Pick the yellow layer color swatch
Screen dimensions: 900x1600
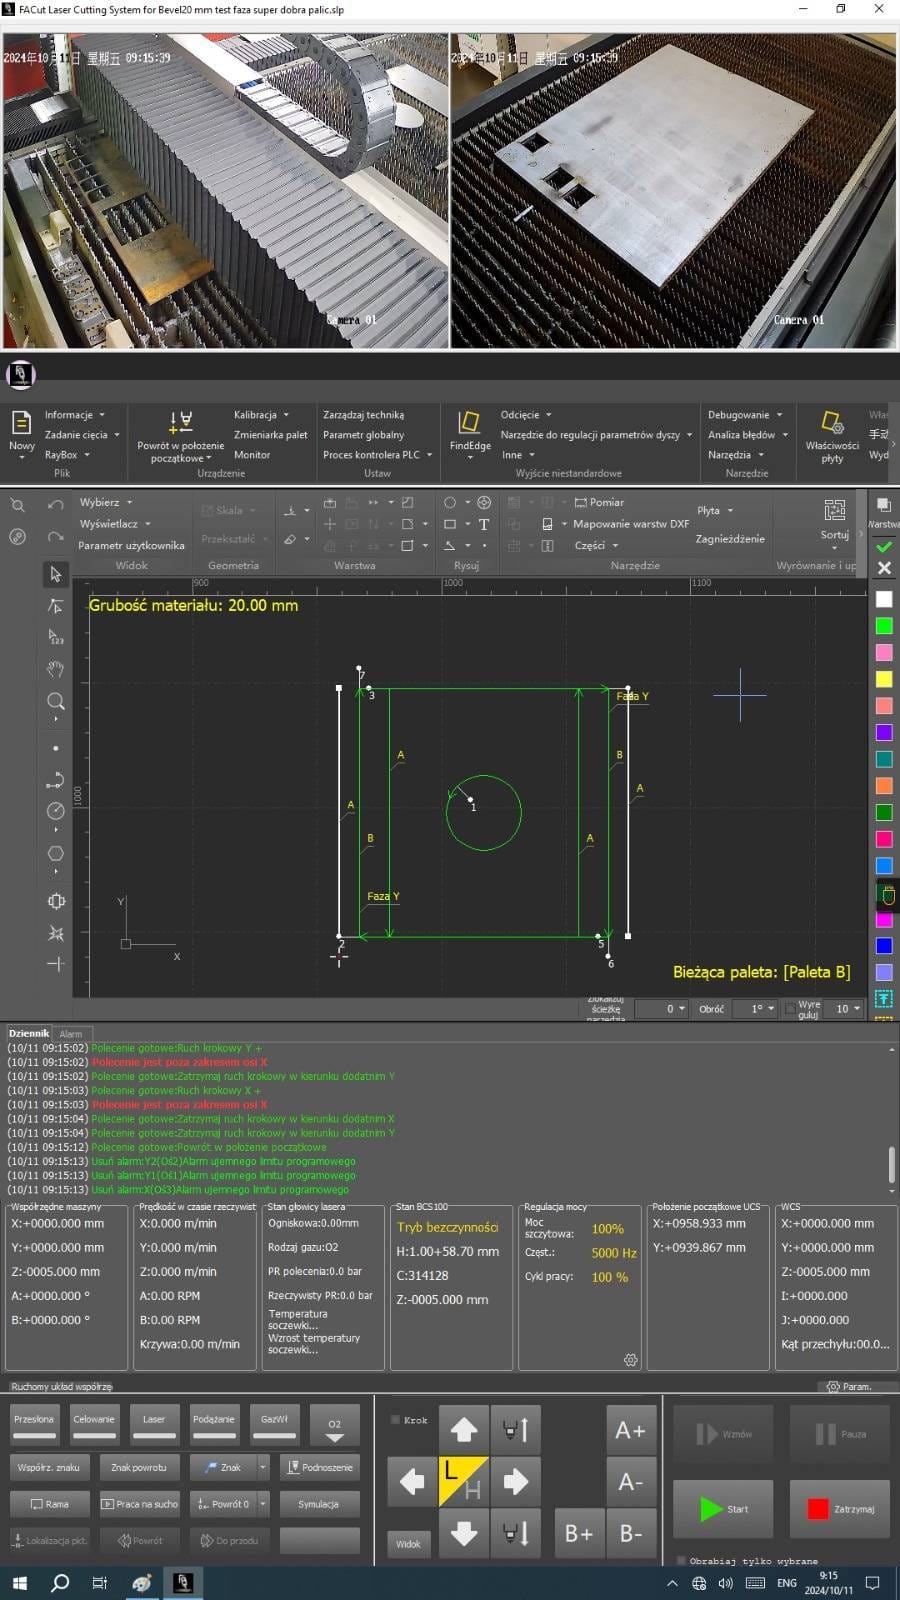pos(884,679)
